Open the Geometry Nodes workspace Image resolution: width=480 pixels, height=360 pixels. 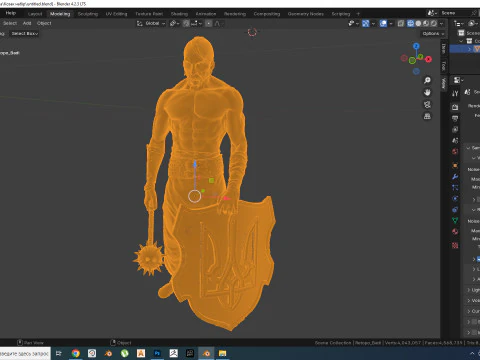[306, 14]
